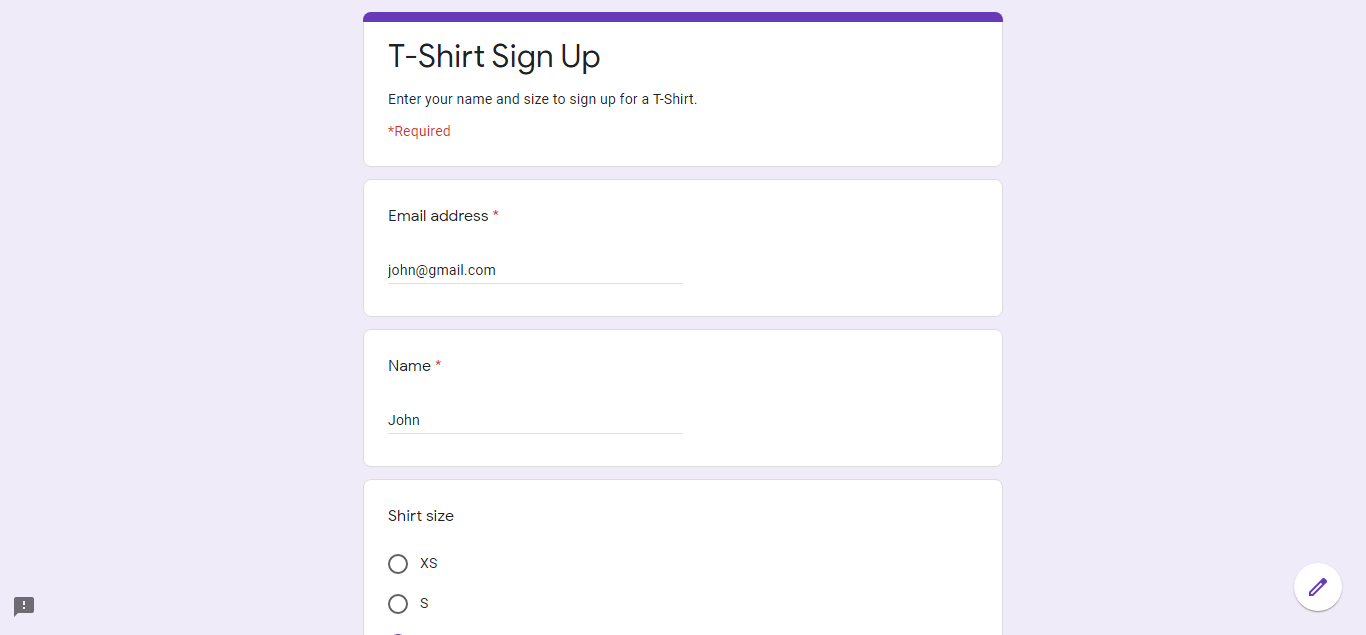Open the report a problem feedback icon
This screenshot has width=1366, height=635.
24,606
